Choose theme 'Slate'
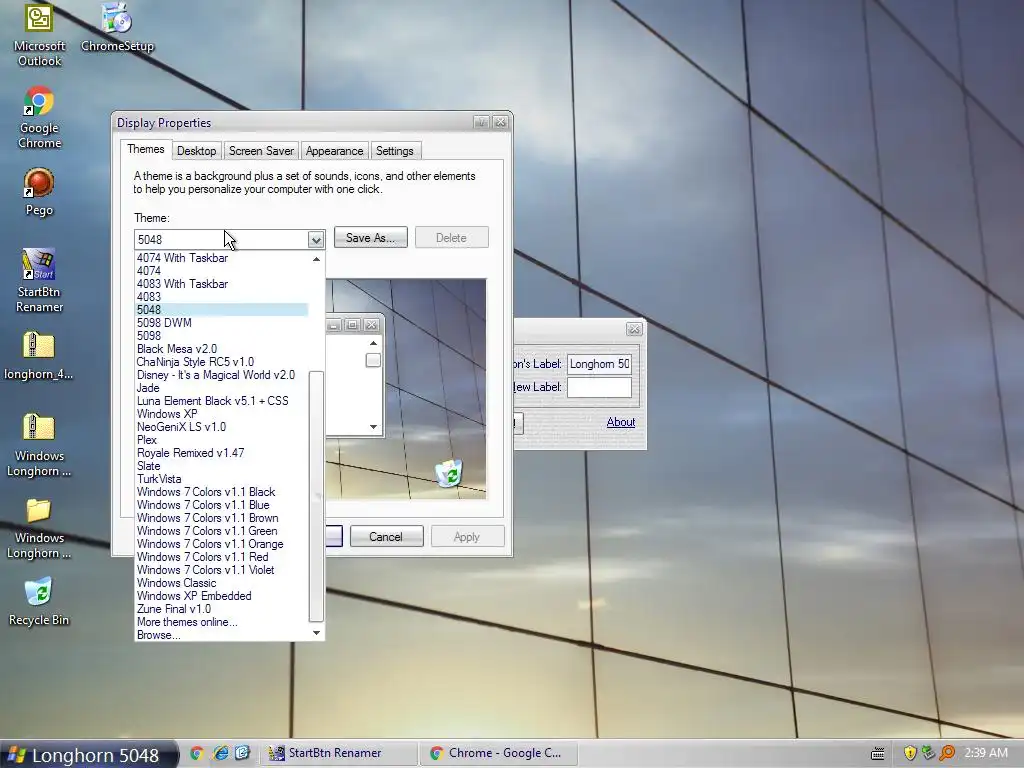Image resolution: width=1024 pixels, height=768 pixels. [221, 466]
